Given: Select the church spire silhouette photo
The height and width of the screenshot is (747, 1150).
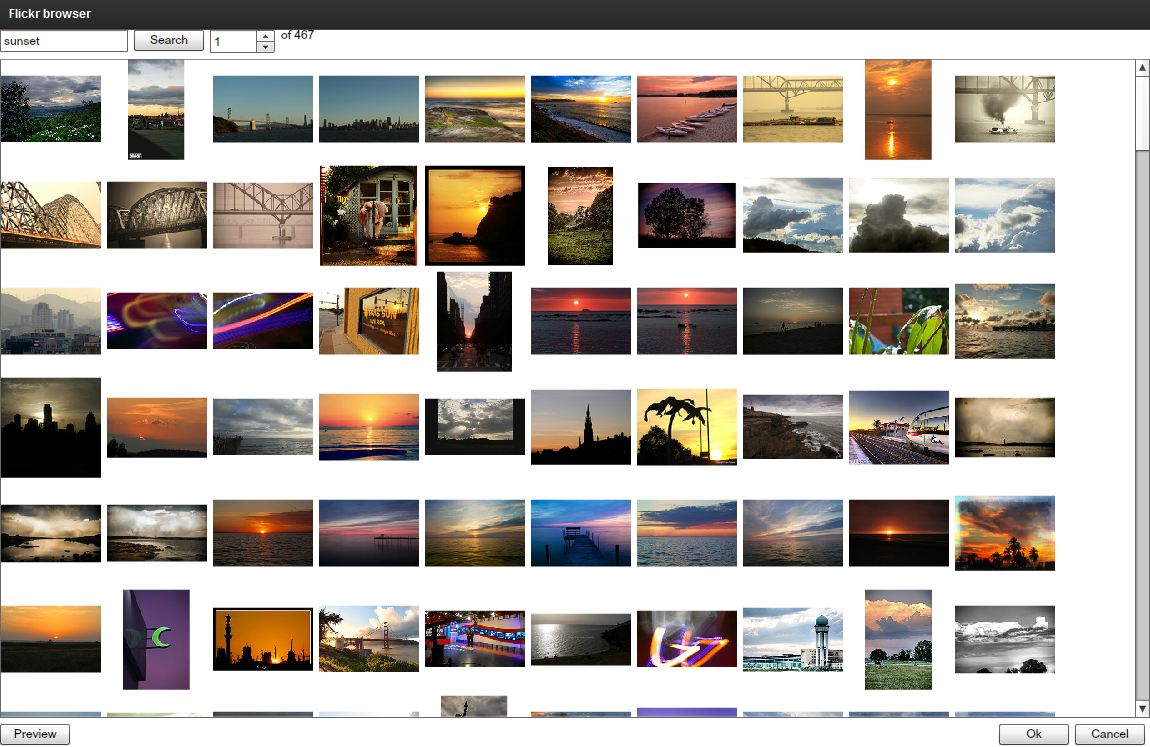Looking at the screenshot, I should 580,427.
